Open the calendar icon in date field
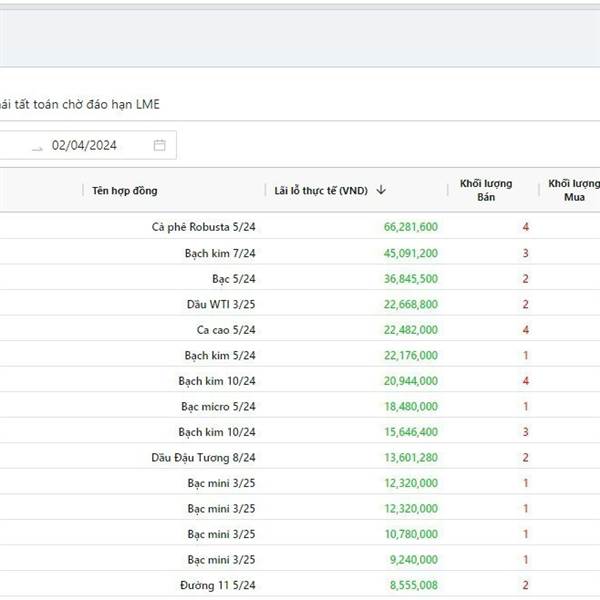The image size is (600, 600). point(160,145)
